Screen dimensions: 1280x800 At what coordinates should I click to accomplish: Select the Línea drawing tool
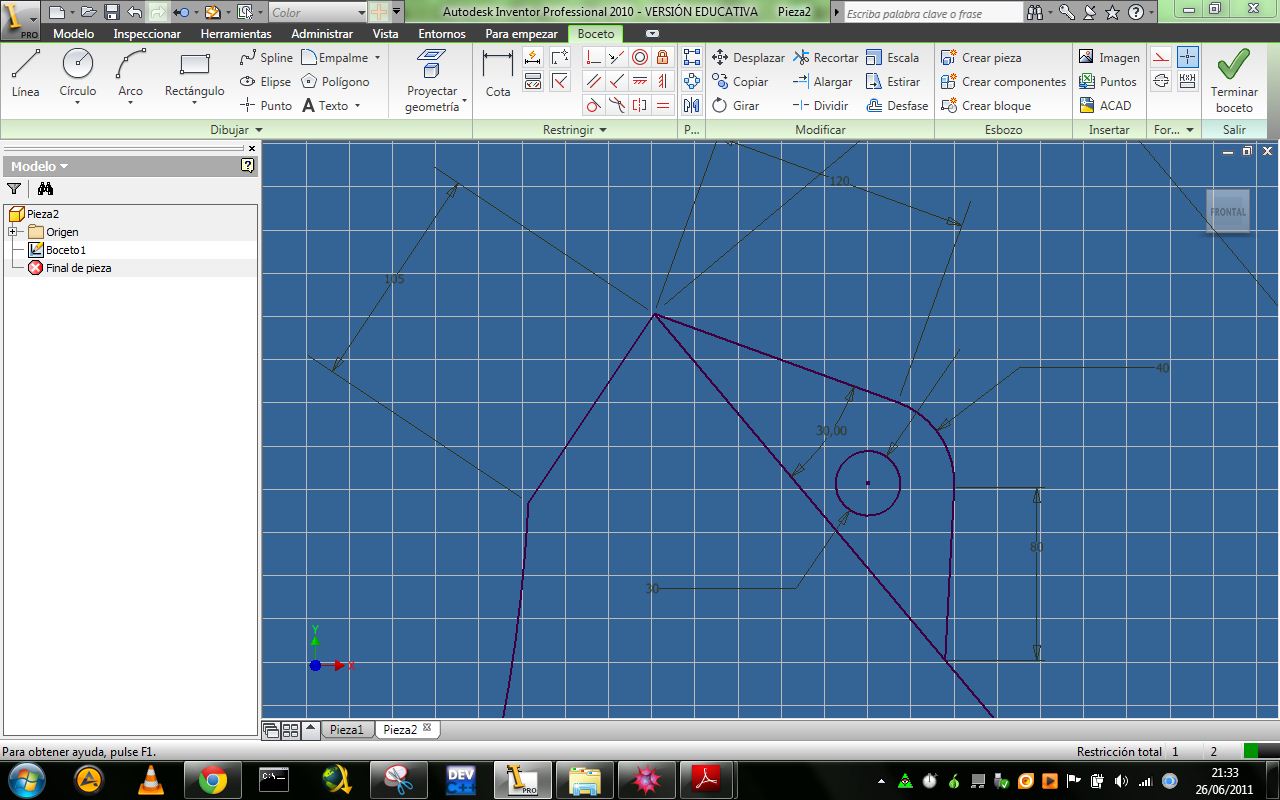(25, 75)
